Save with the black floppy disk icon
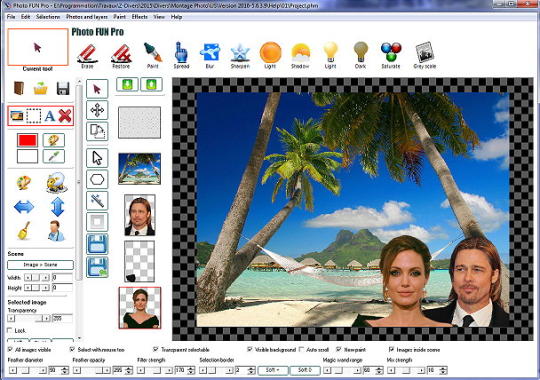The image size is (540, 380). click(63, 88)
